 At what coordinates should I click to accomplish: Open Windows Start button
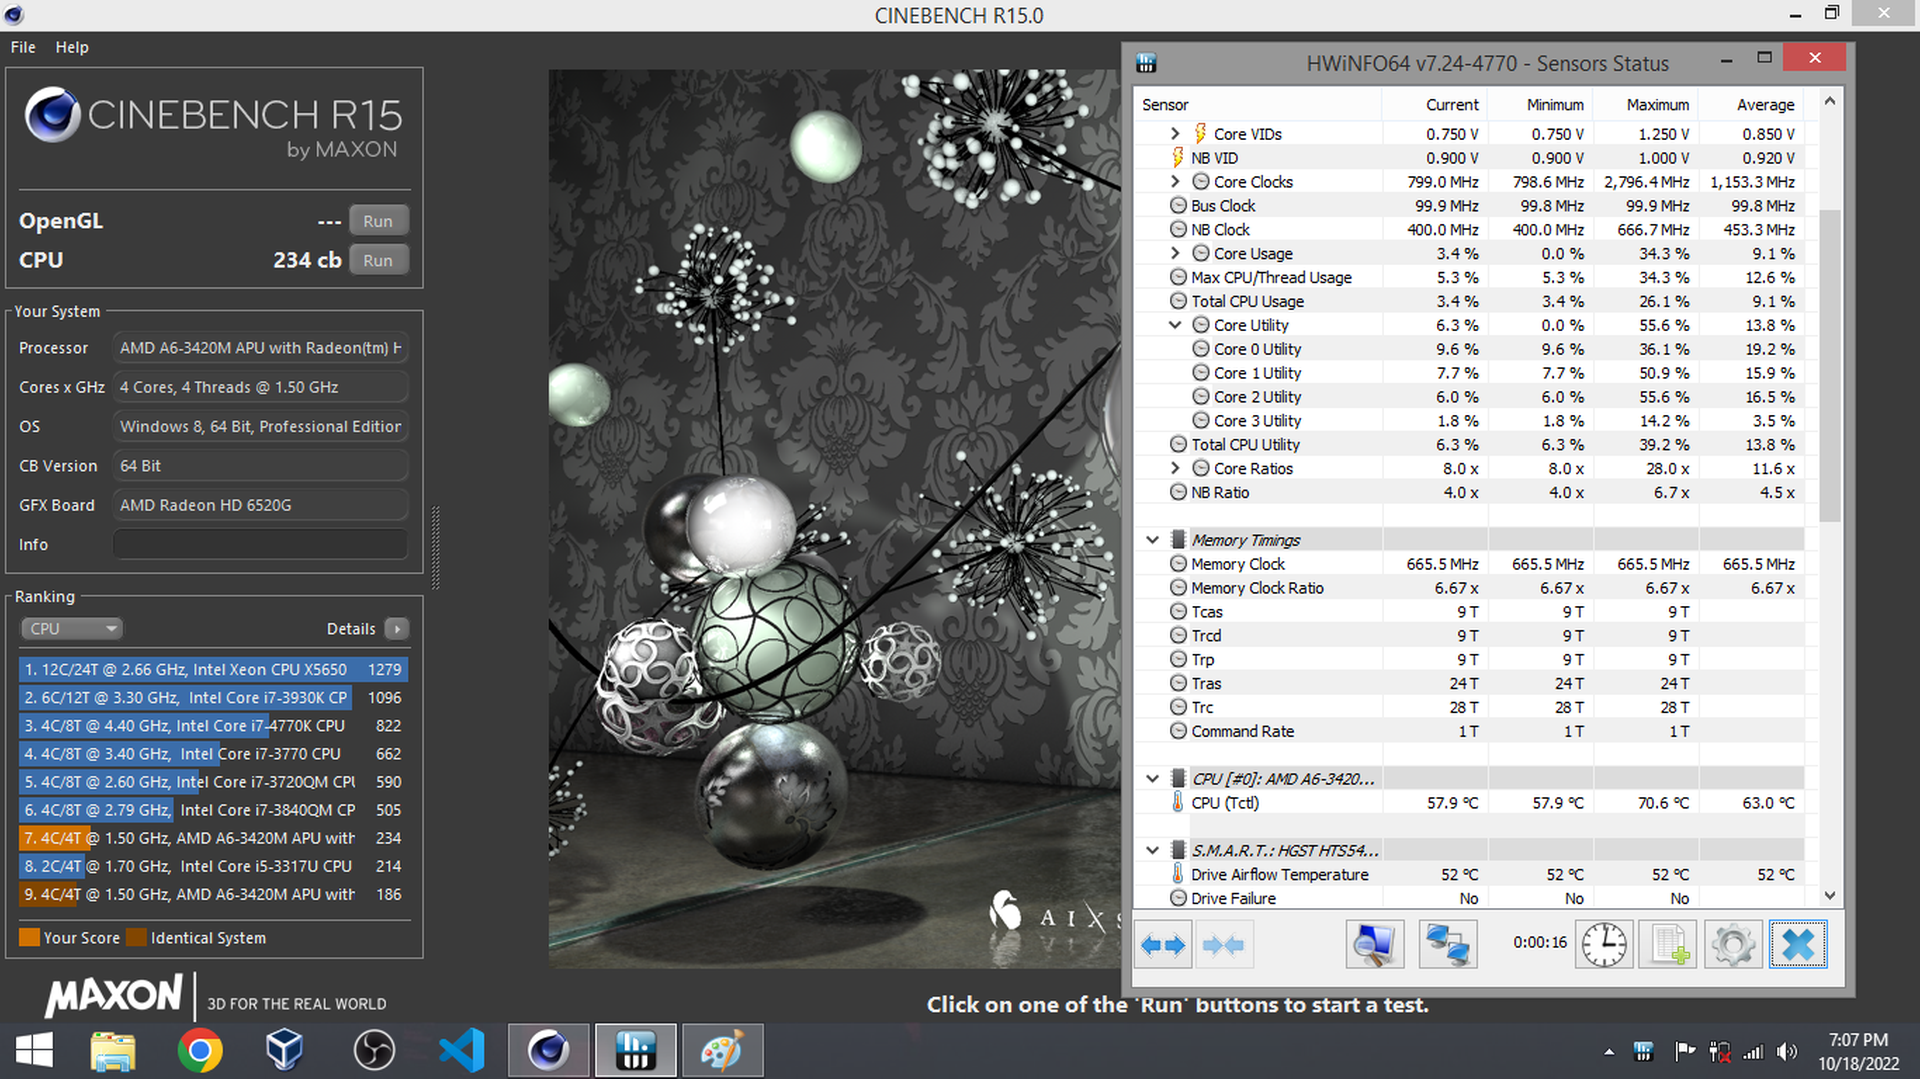[x=35, y=1051]
